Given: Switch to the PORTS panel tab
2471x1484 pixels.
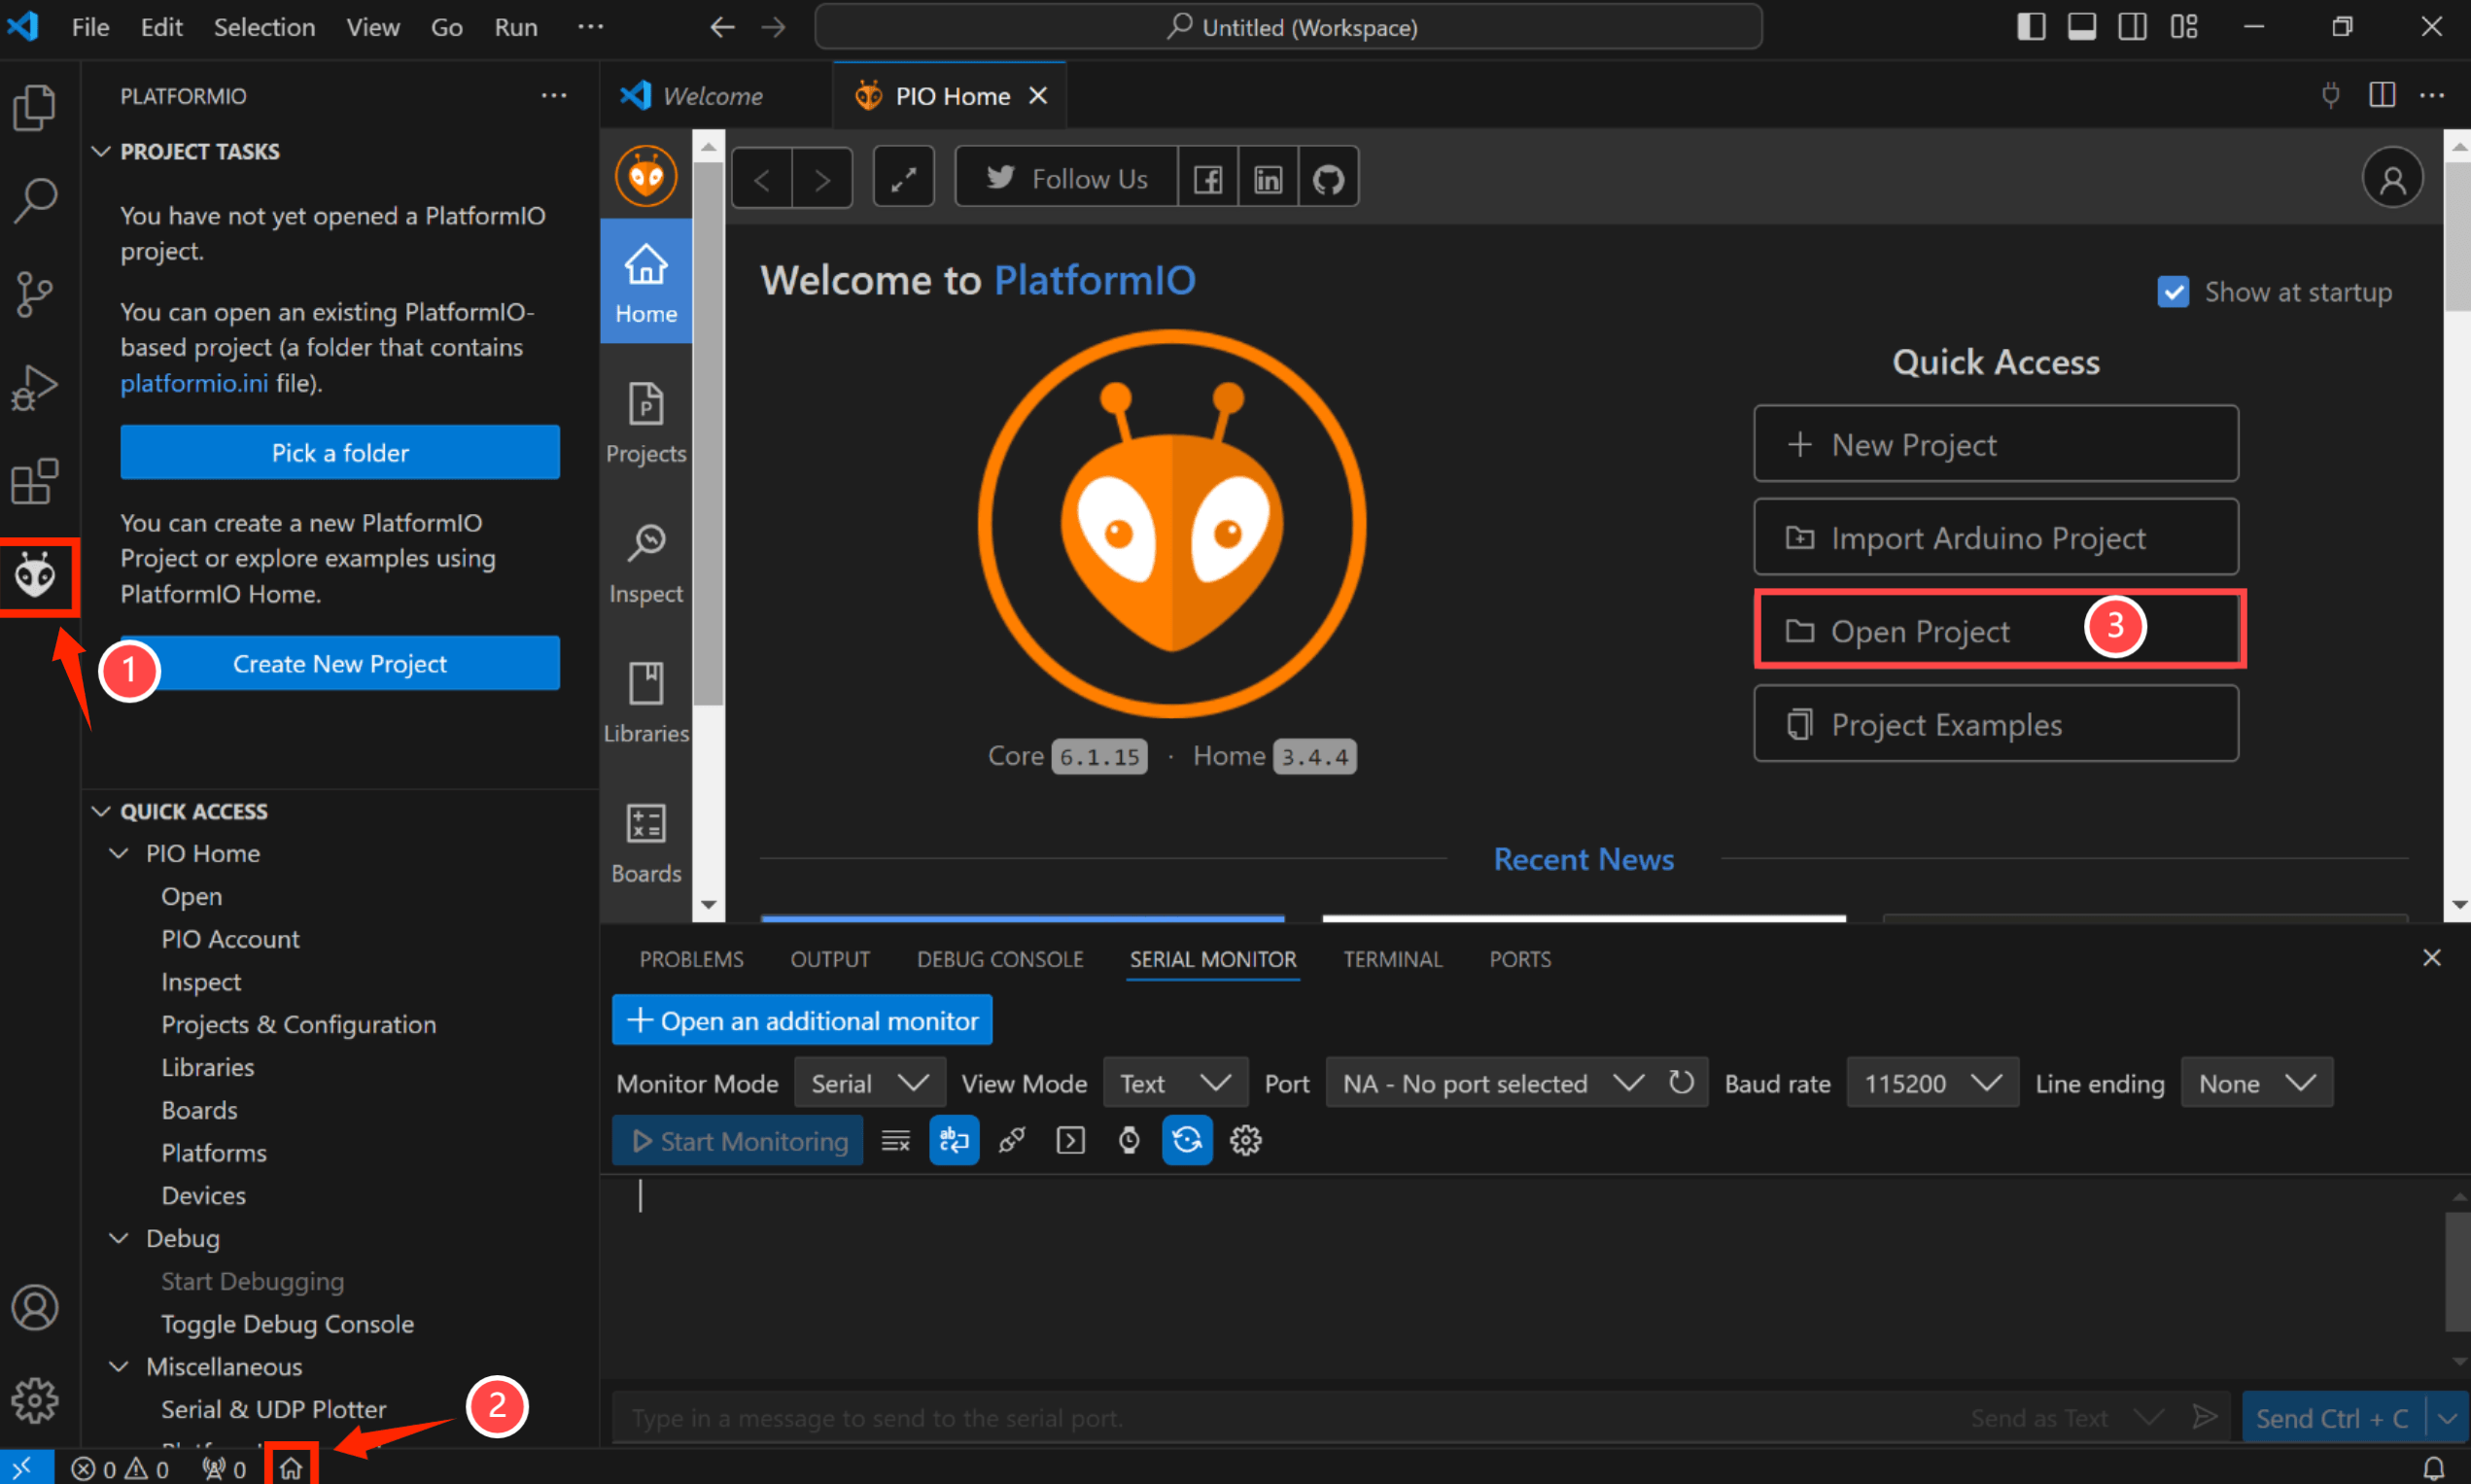Looking at the screenshot, I should 1520,959.
